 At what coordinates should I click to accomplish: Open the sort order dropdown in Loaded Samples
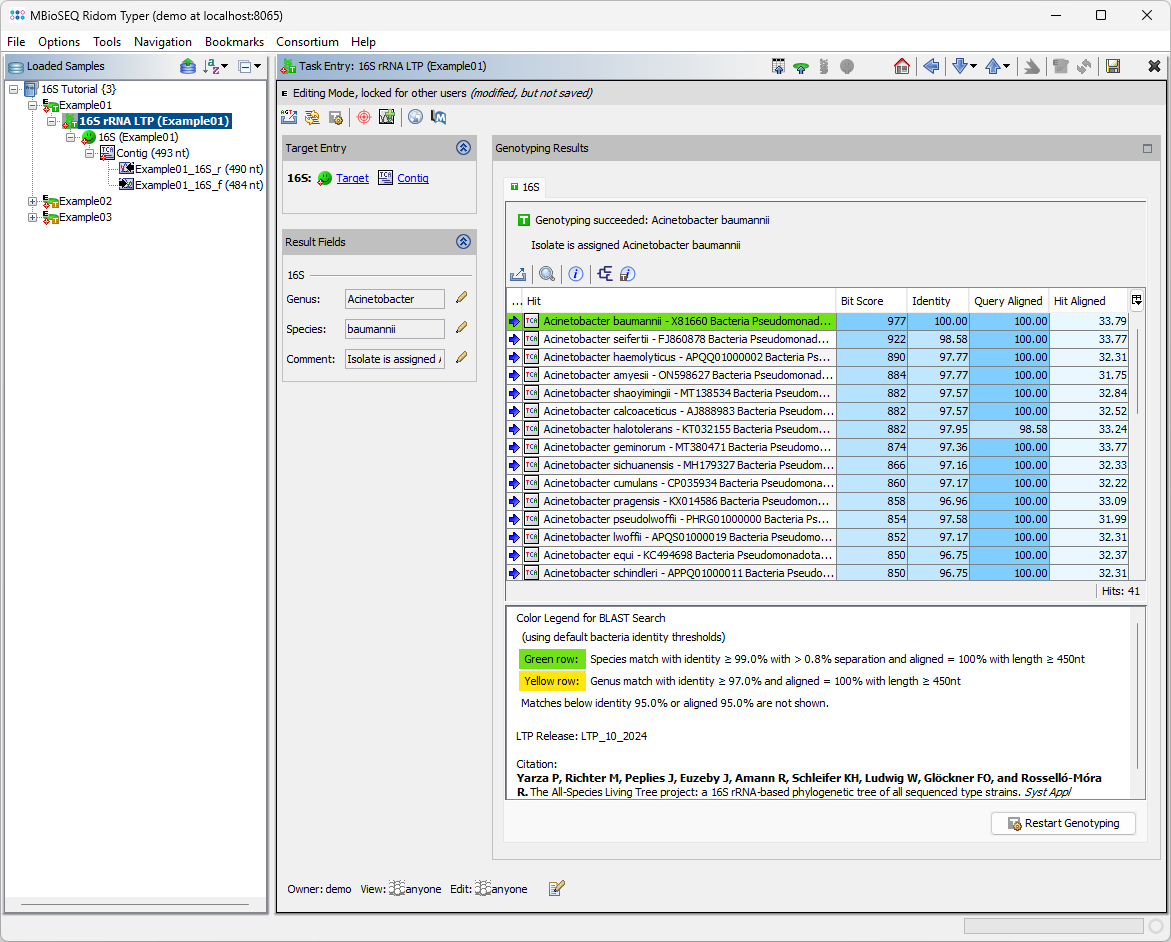pyautogui.click(x=216, y=66)
